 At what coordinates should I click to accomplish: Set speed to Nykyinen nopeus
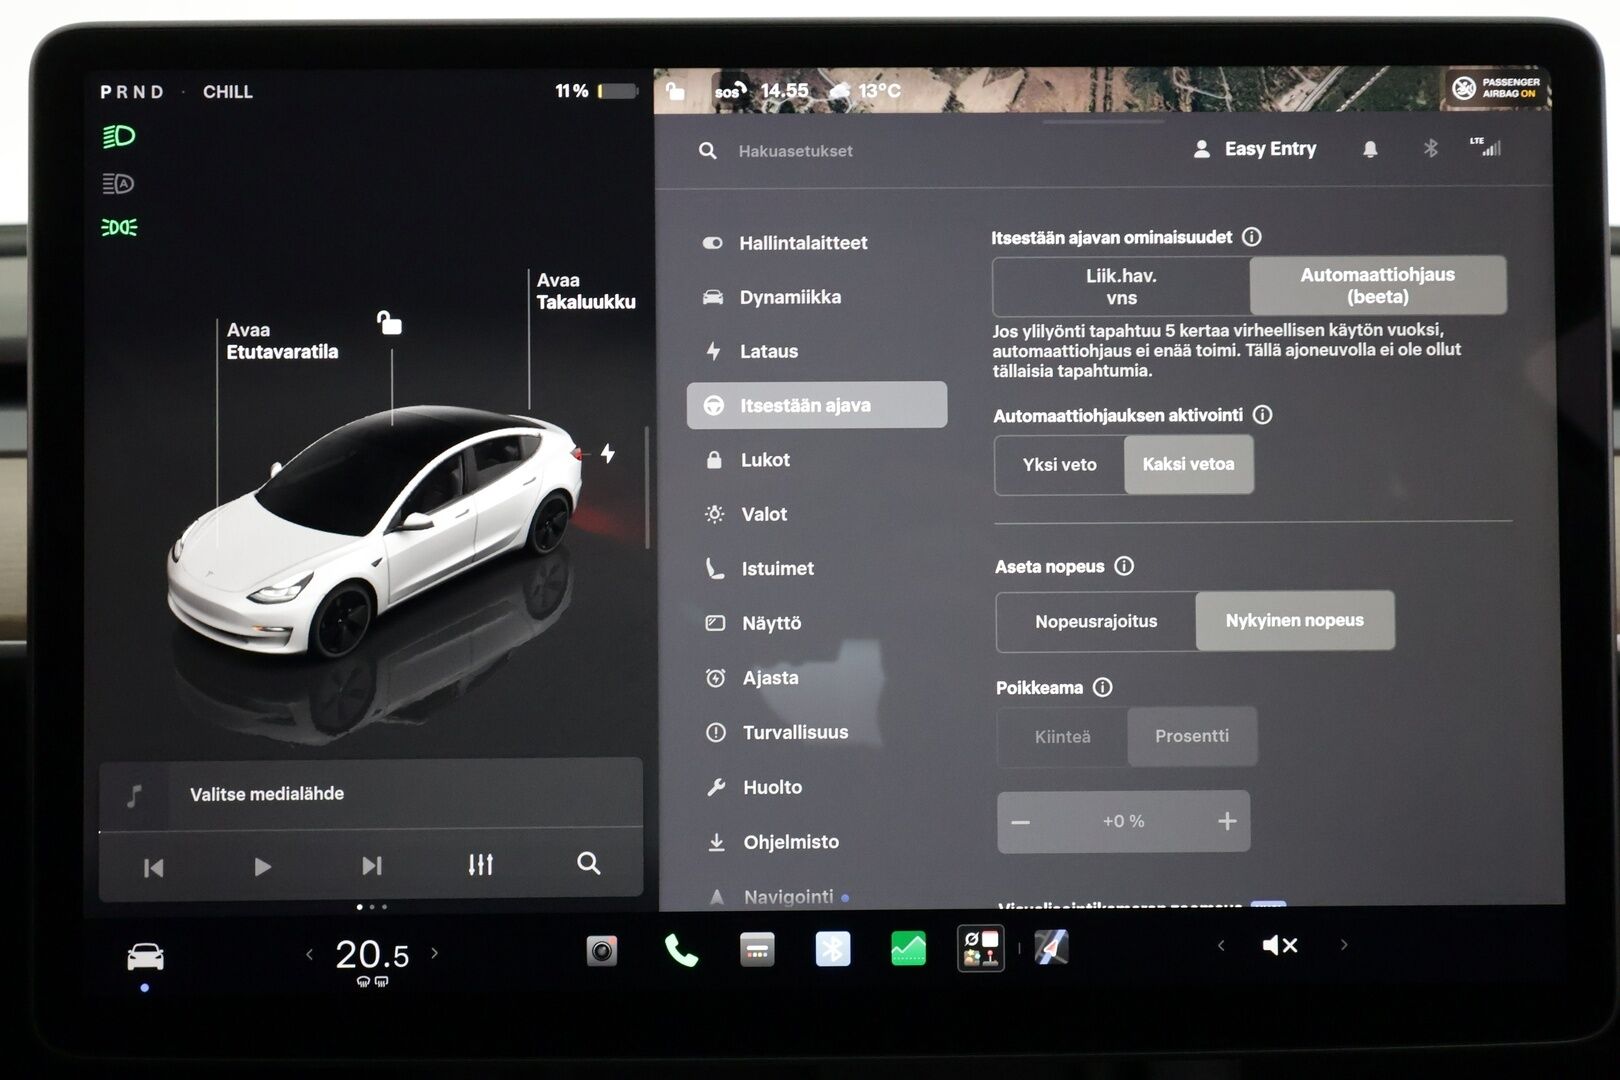click(1294, 620)
